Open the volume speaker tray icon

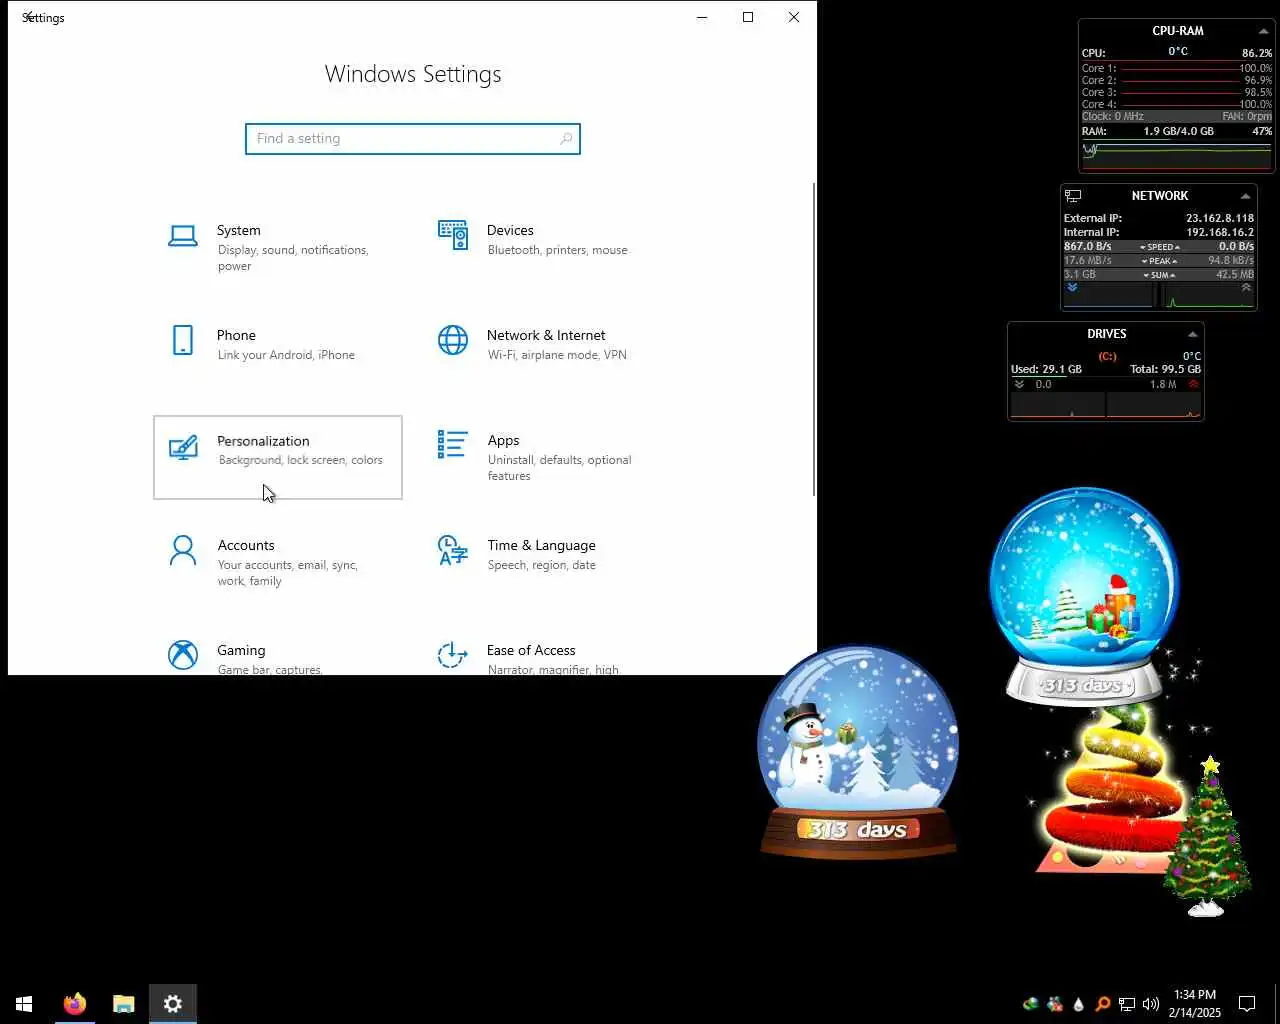1151,1004
